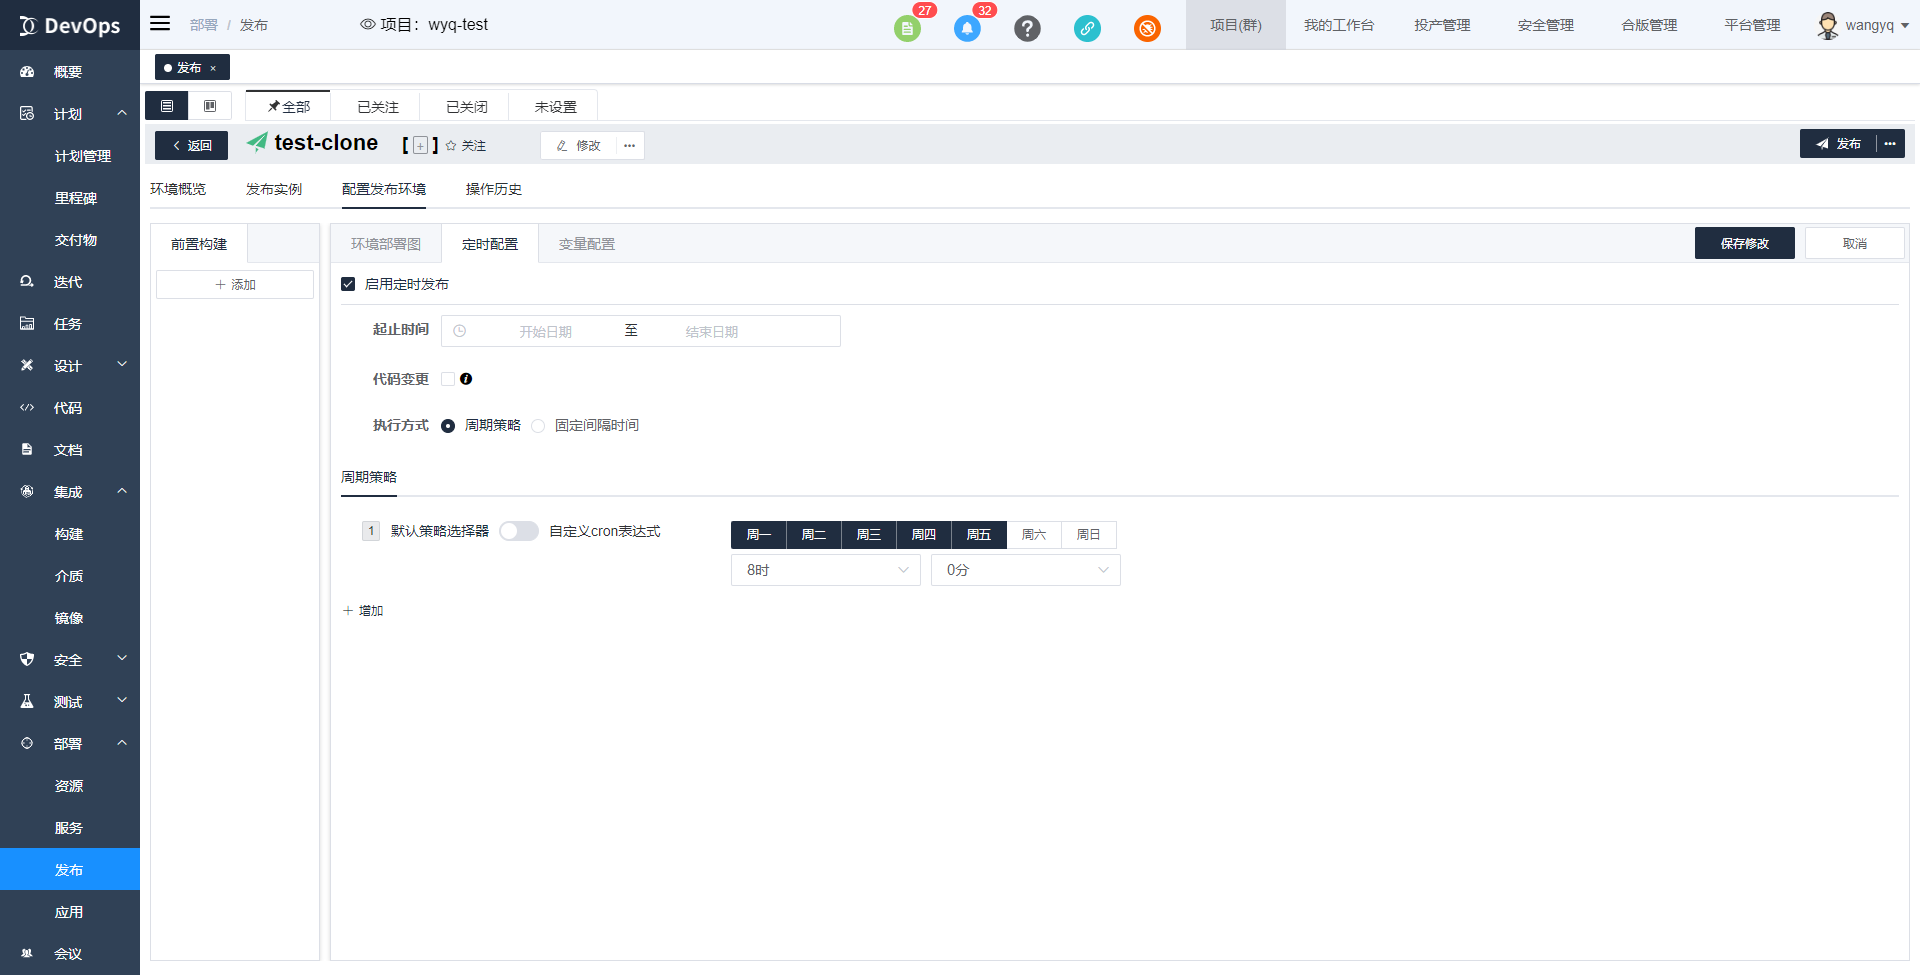Open the 0分 minute dropdown
The image size is (1920, 975).
click(1025, 570)
